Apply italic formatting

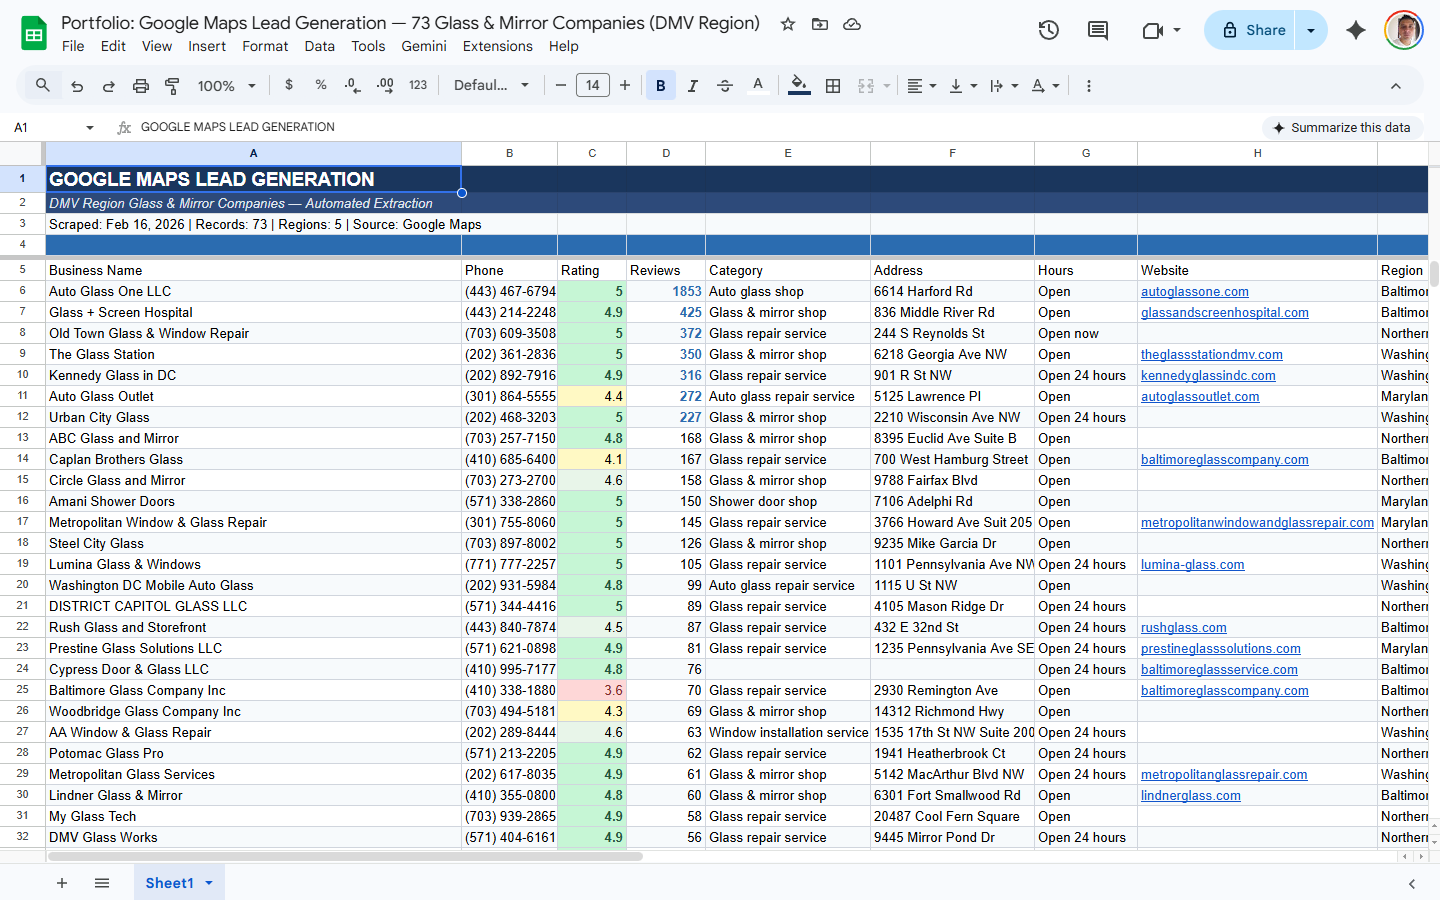coord(692,85)
